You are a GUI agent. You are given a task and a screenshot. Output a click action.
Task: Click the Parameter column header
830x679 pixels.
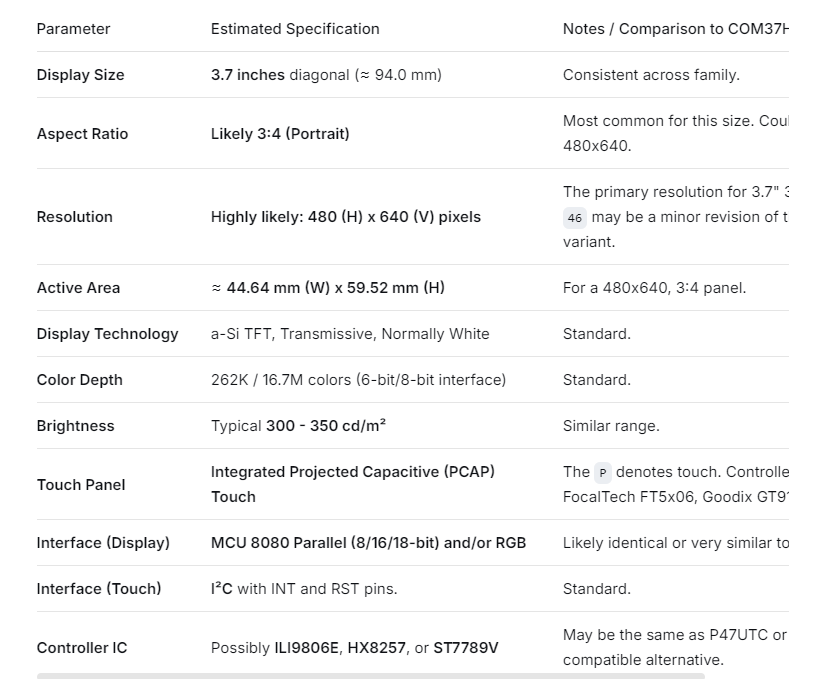[x=73, y=29]
